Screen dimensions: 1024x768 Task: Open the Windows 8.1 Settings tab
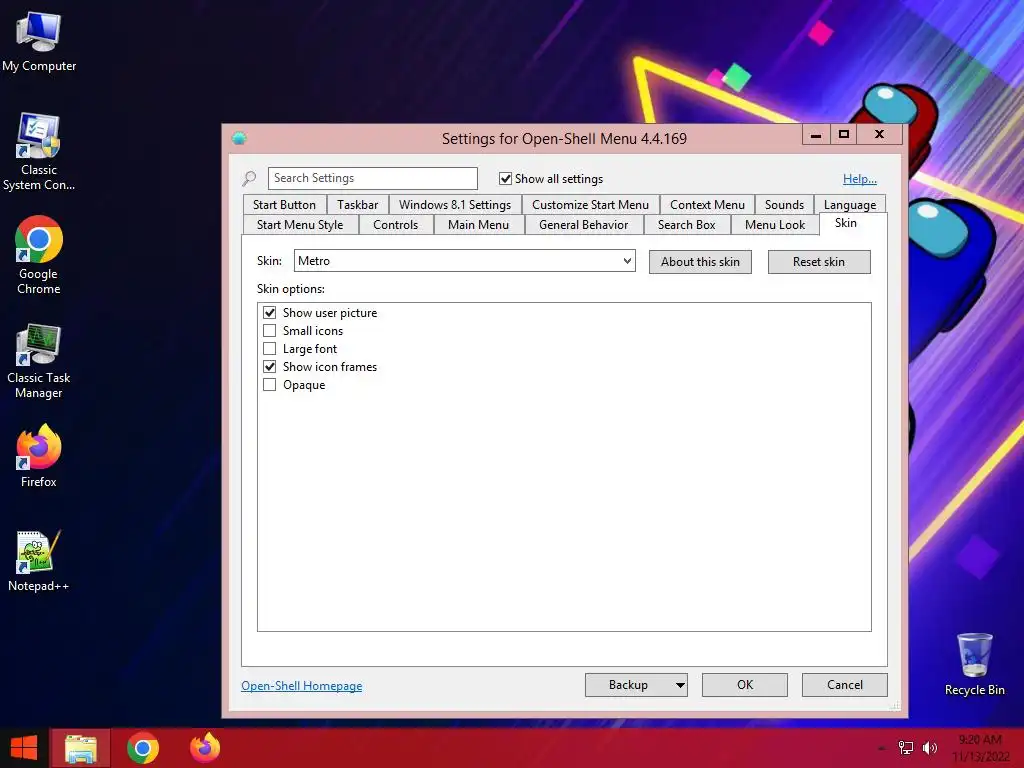coord(455,204)
